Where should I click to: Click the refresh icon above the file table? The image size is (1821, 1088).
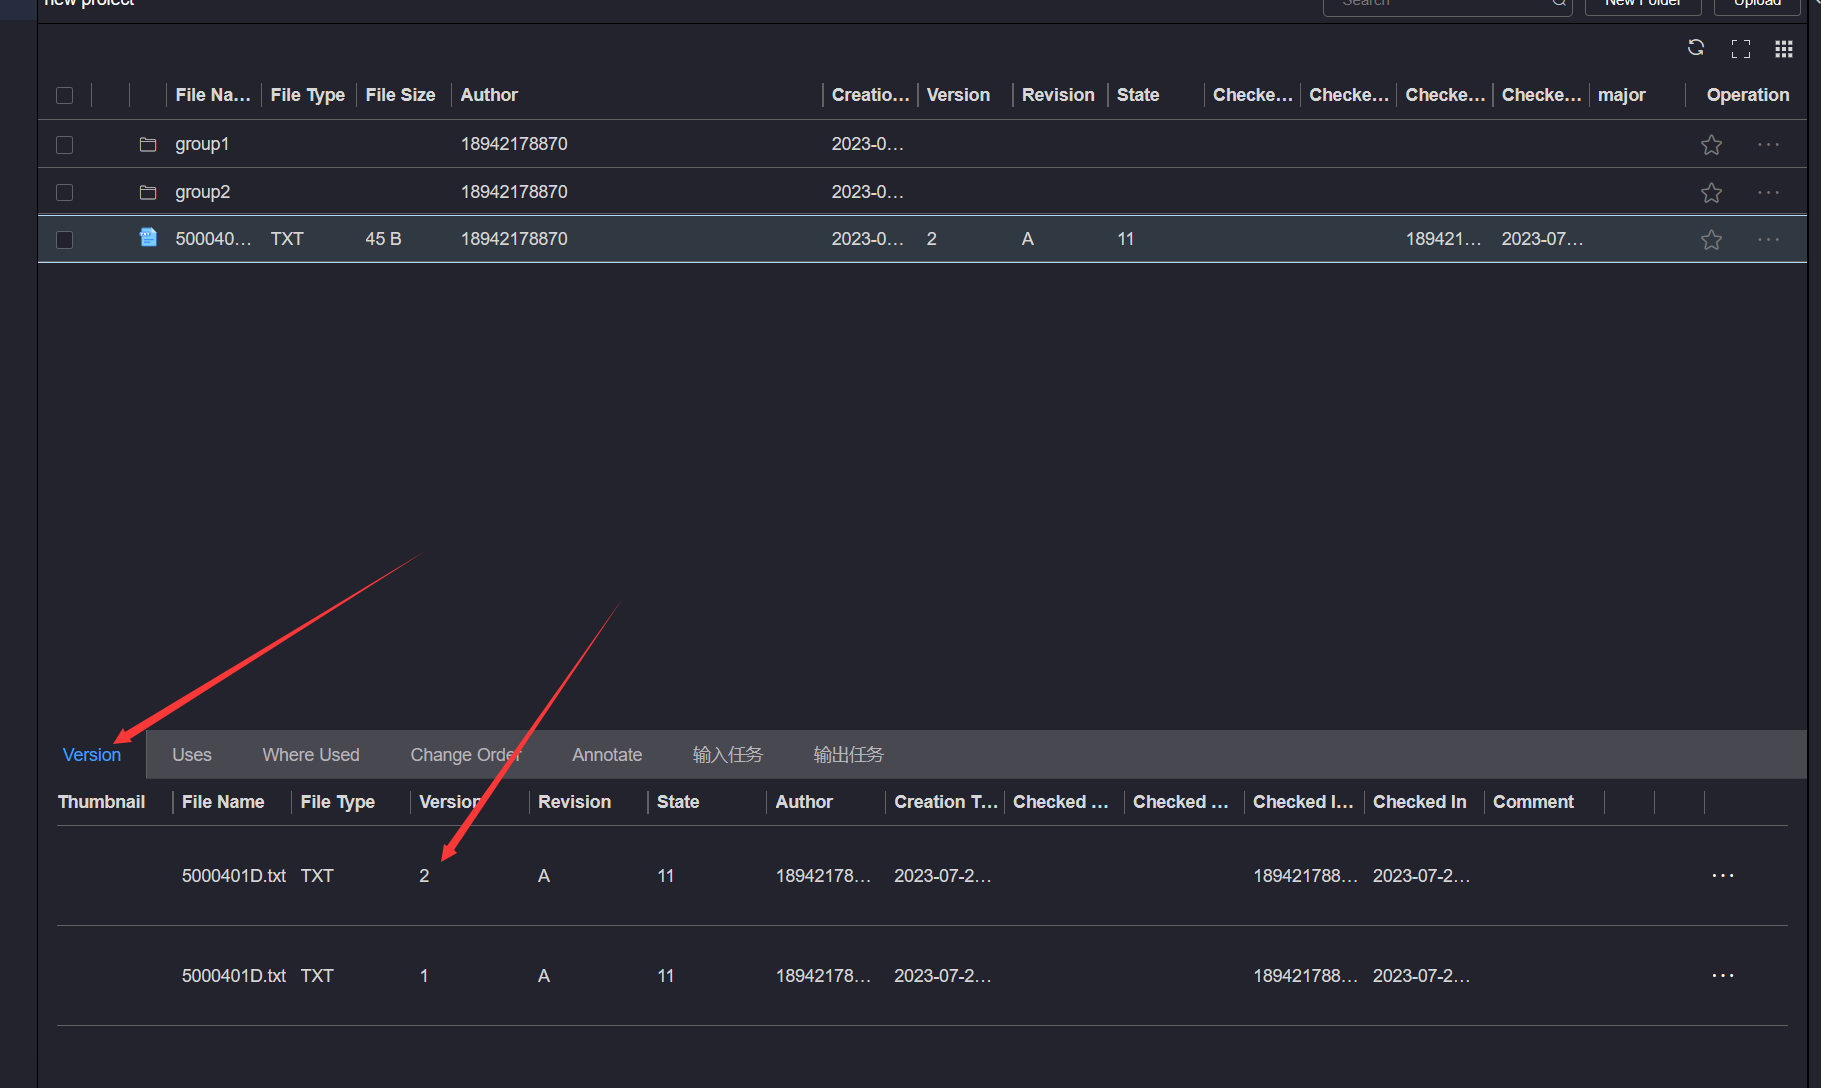[x=1695, y=48]
